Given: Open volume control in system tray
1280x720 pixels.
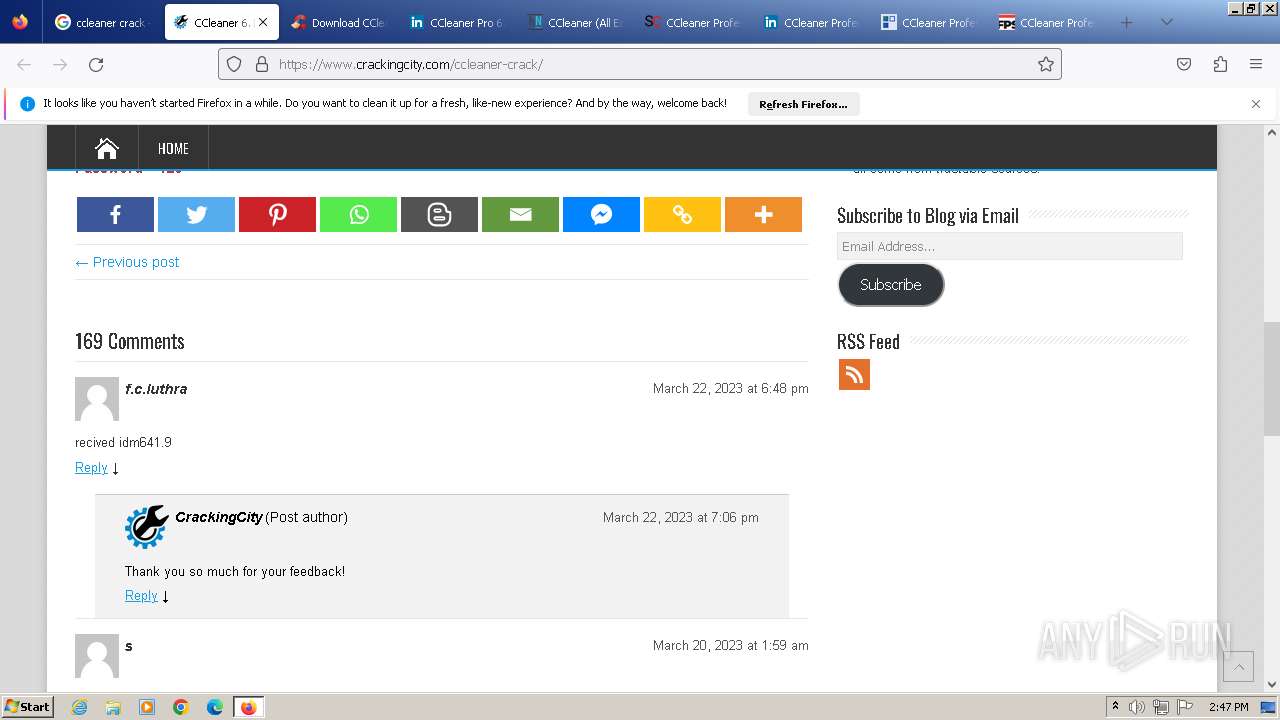Looking at the screenshot, I should pos(1137,707).
